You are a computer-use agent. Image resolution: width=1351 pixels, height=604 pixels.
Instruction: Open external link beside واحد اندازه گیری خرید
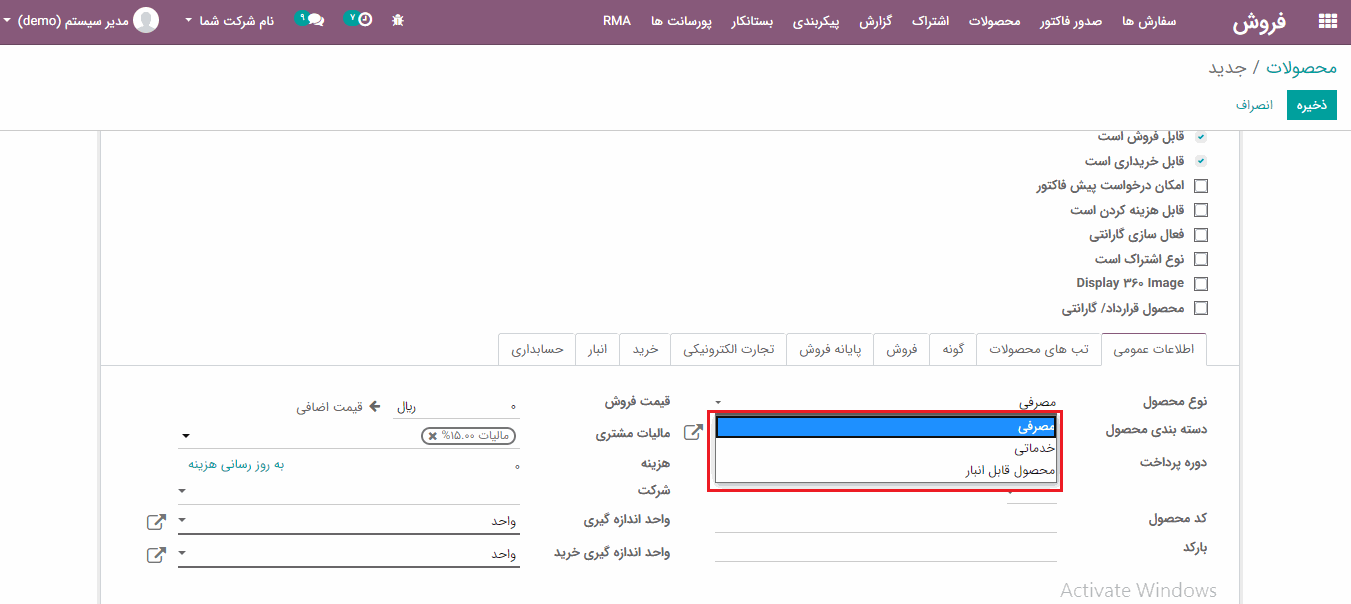point(156,554)
